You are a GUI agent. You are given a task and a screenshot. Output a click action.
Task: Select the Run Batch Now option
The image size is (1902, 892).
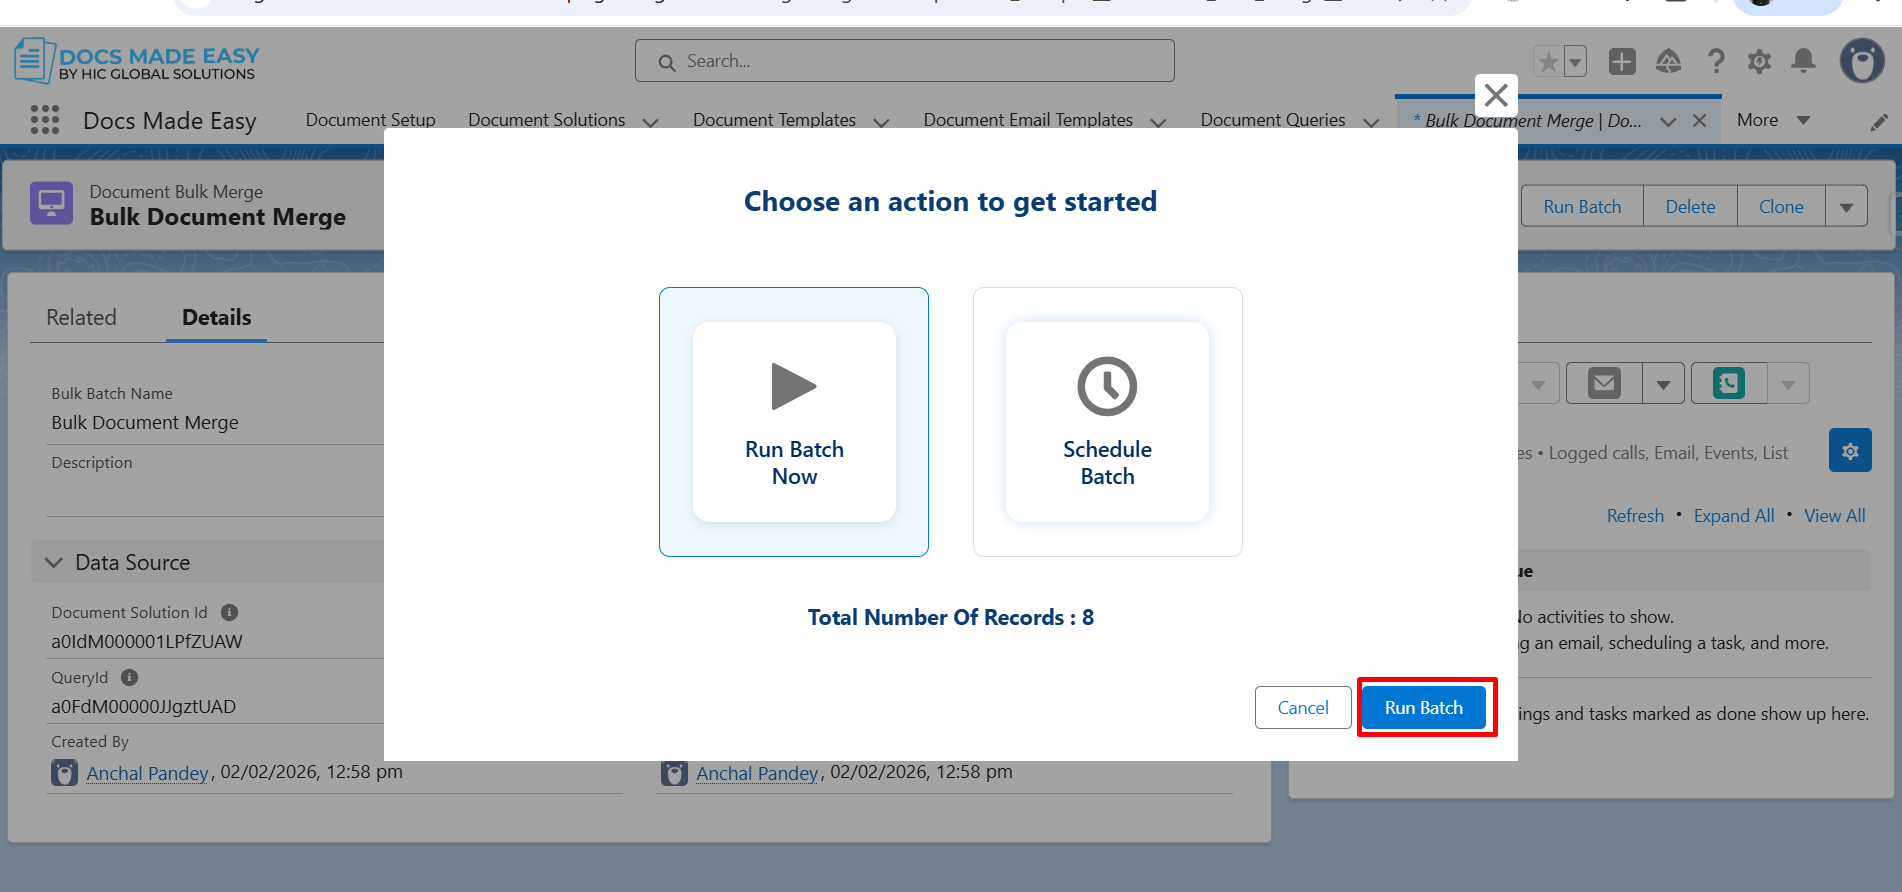click(x=794, y=422)
